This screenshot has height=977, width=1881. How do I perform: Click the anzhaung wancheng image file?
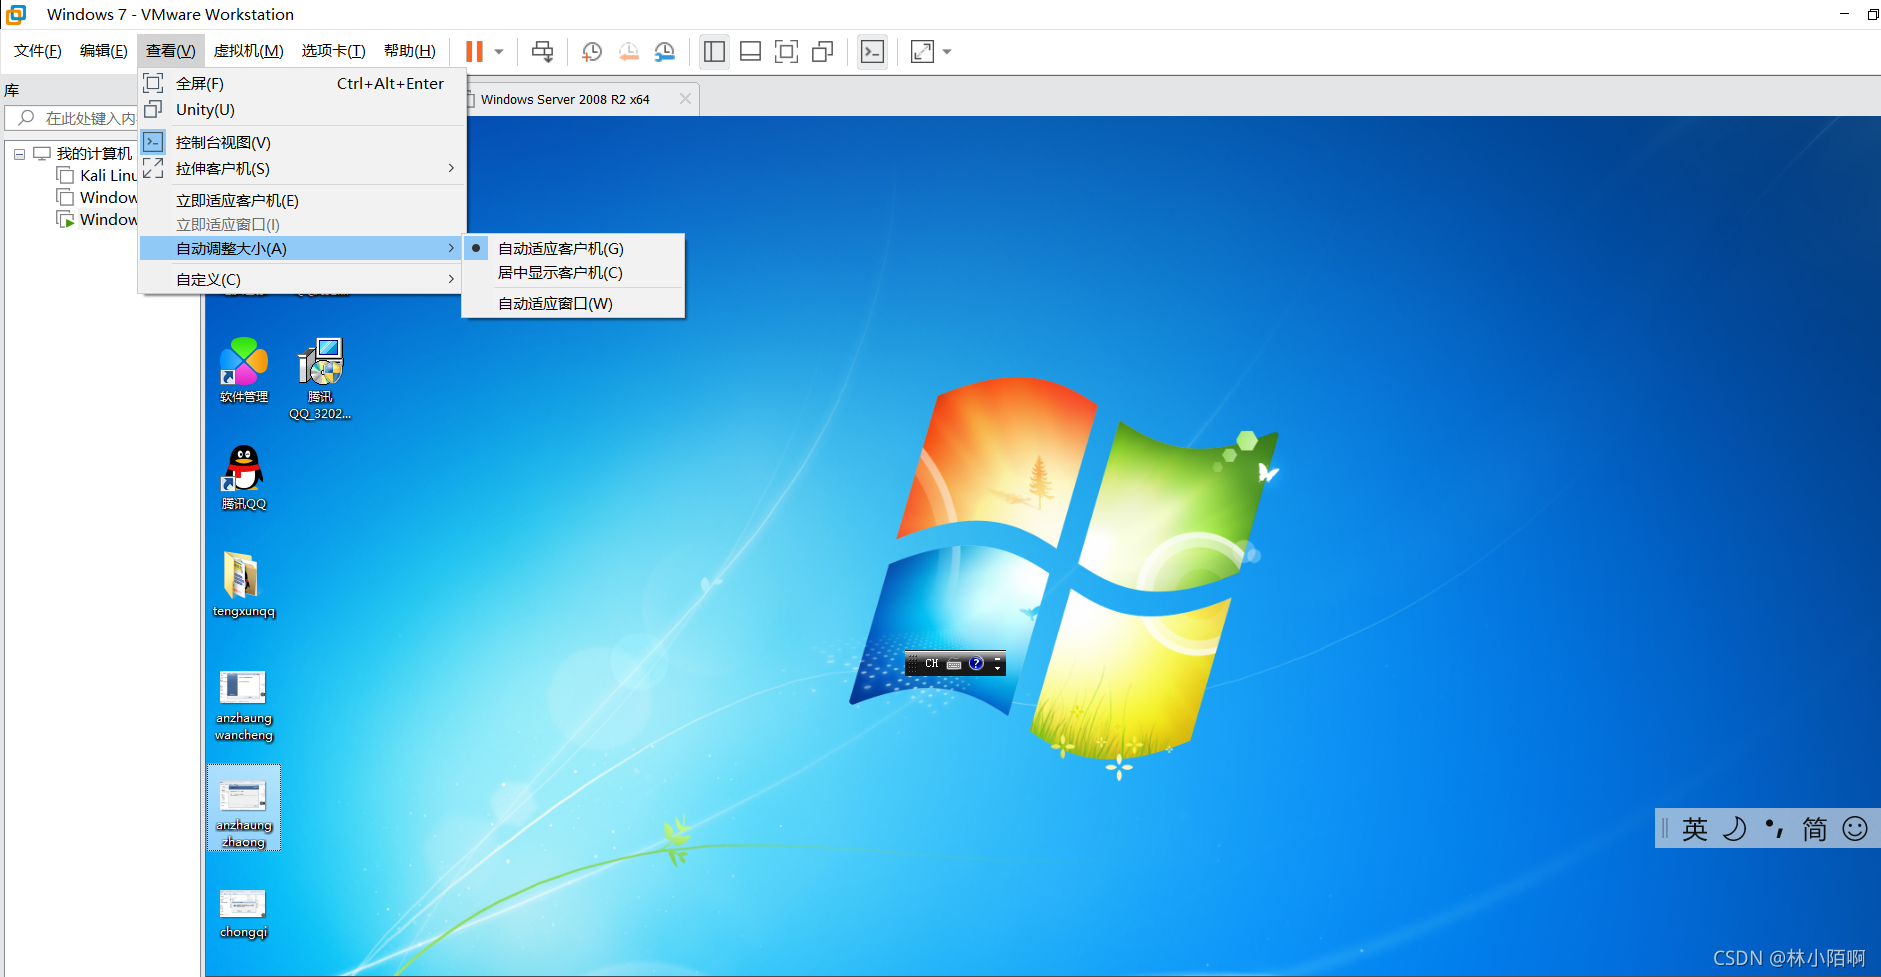(x=244, y=706)
